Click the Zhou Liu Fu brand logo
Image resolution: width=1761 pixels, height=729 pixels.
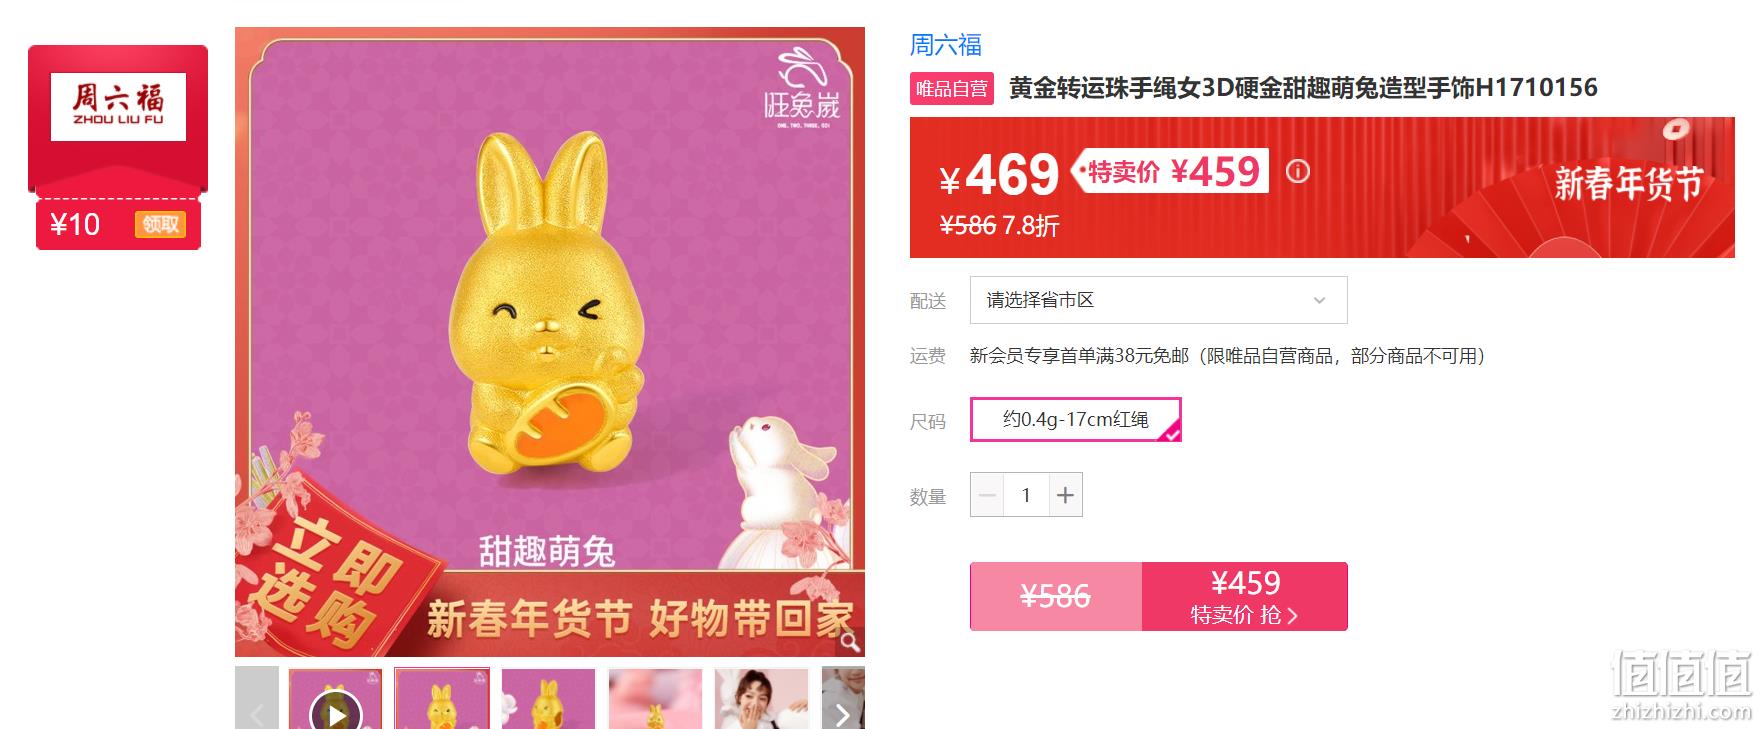click(118, 107)
